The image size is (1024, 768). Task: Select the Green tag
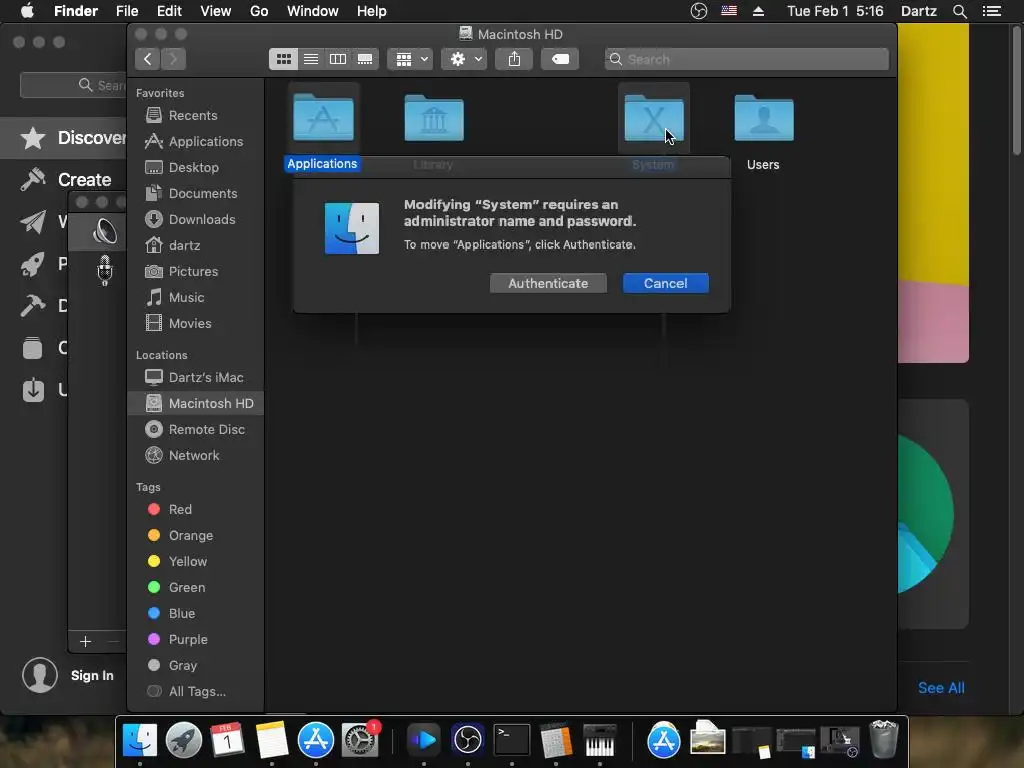pos(196,588)
